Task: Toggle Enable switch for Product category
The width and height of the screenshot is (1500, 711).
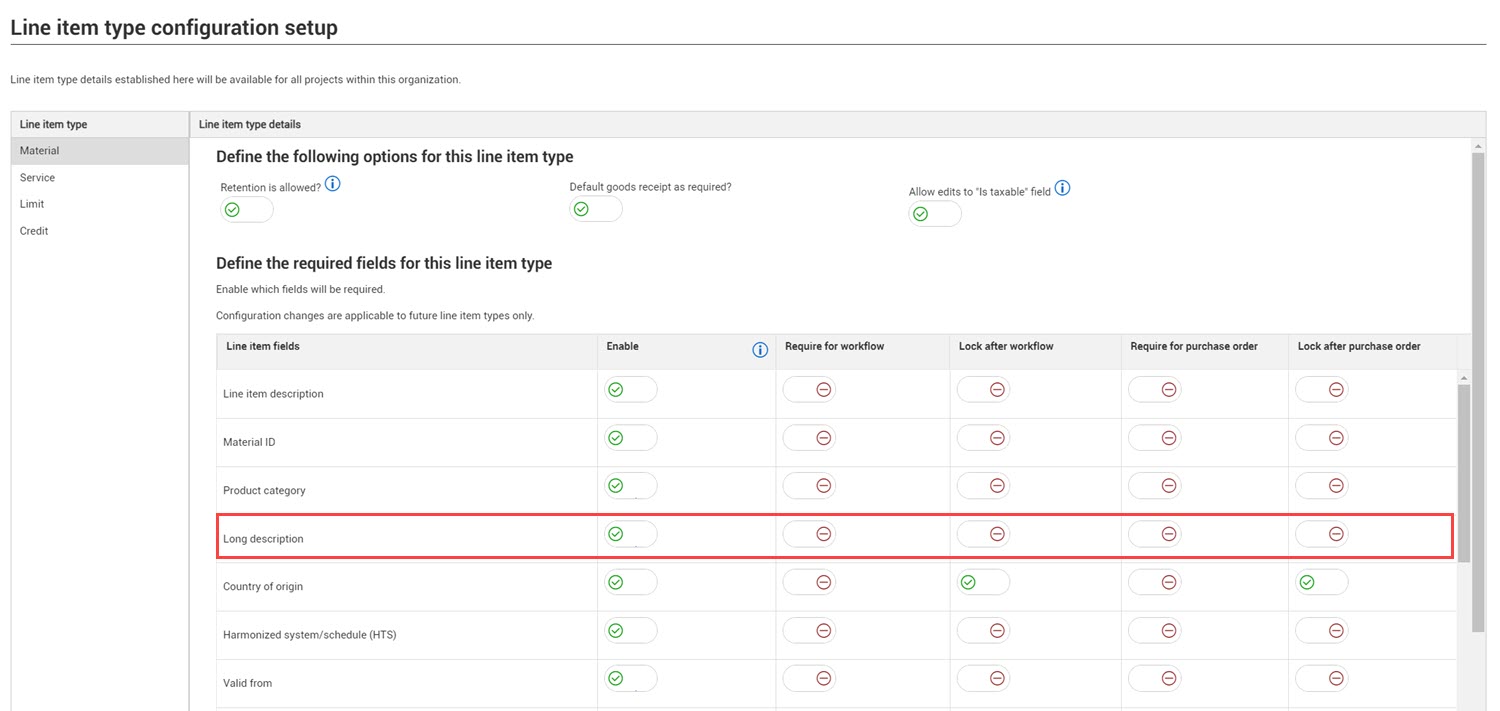Action: pos(631,486)
